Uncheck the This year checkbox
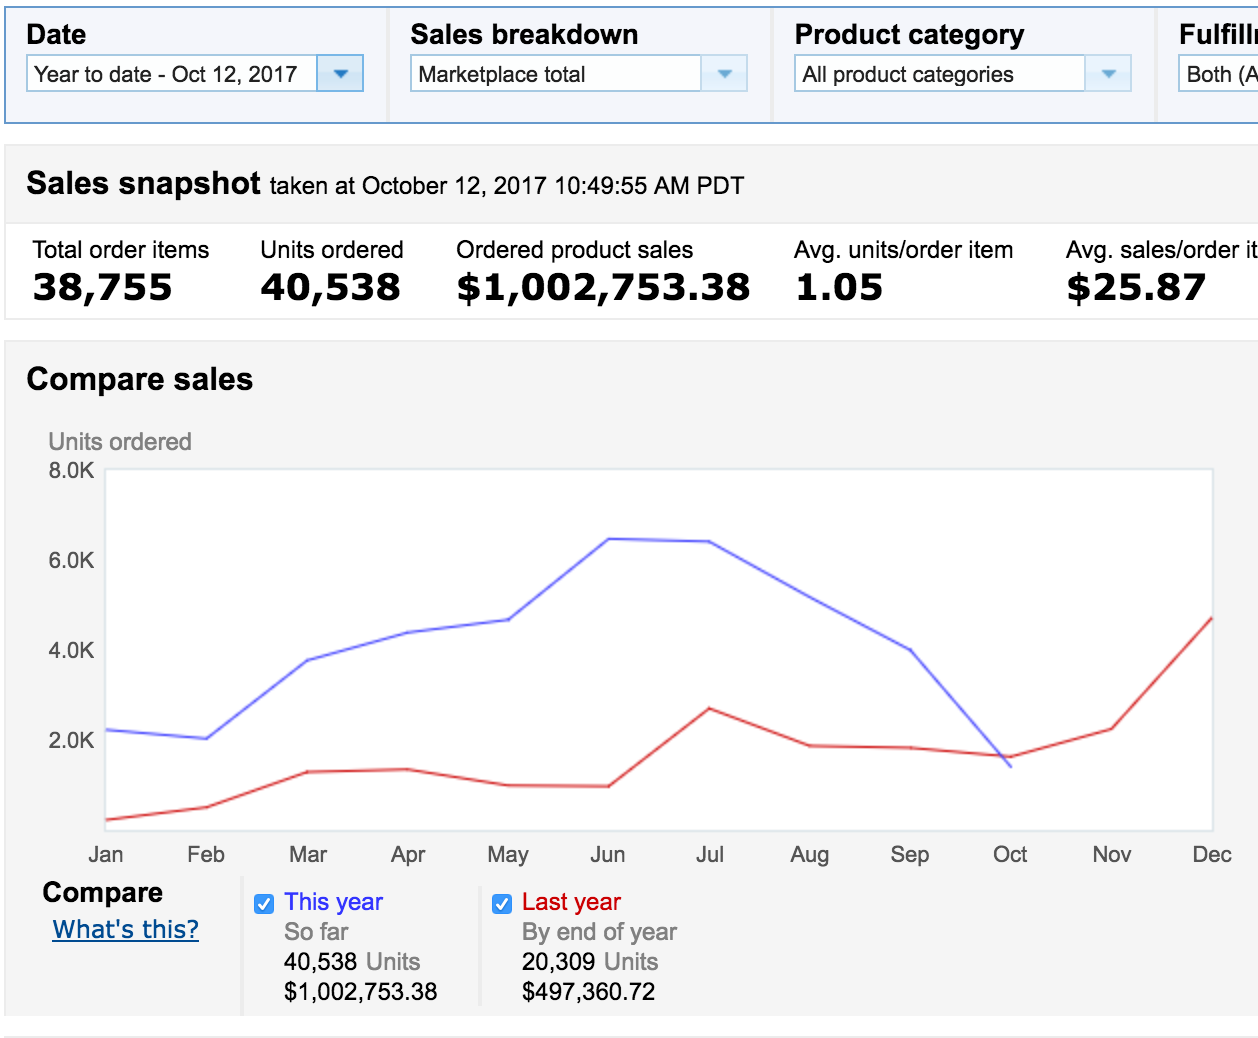 (x=264, y=904)
